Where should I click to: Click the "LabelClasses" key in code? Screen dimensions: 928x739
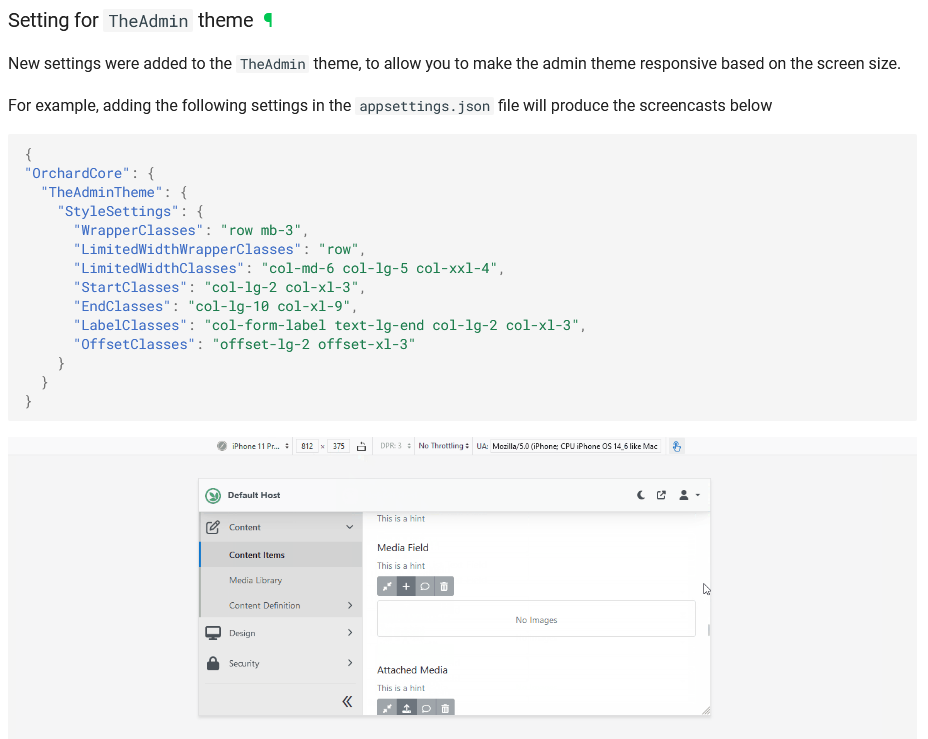tap(130, 325)
